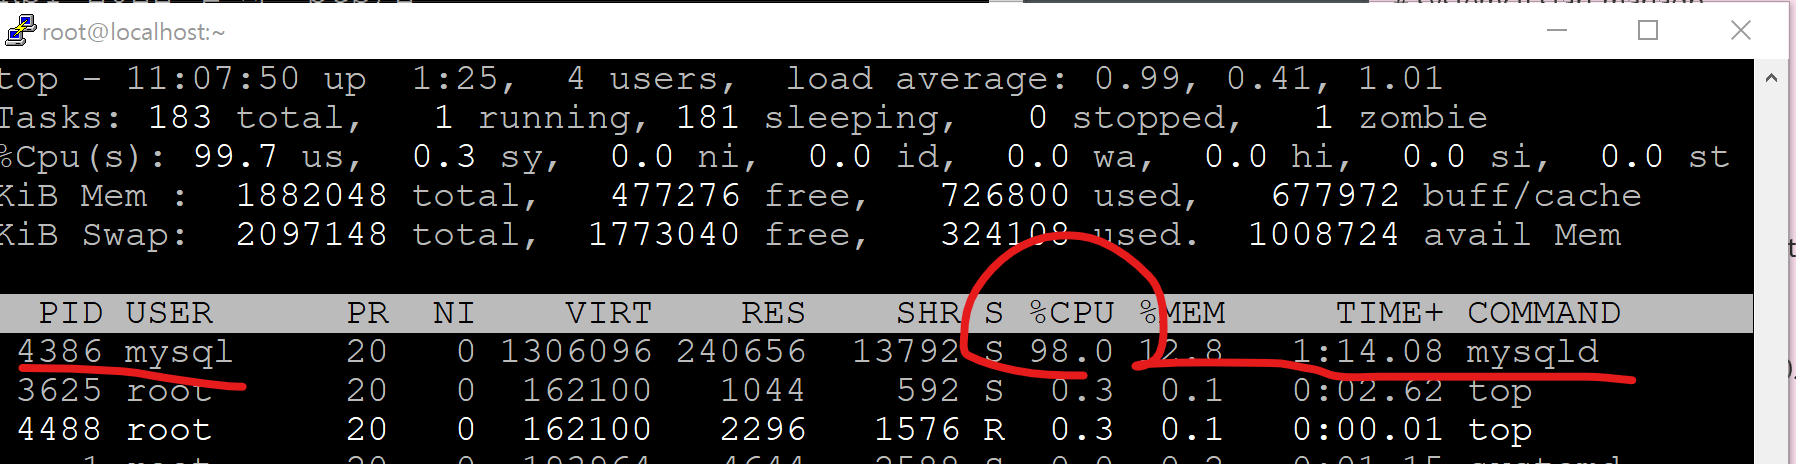Click PID 4386 in process list
This screenshot has width=1796, height=464.
(x=60, y=352)
